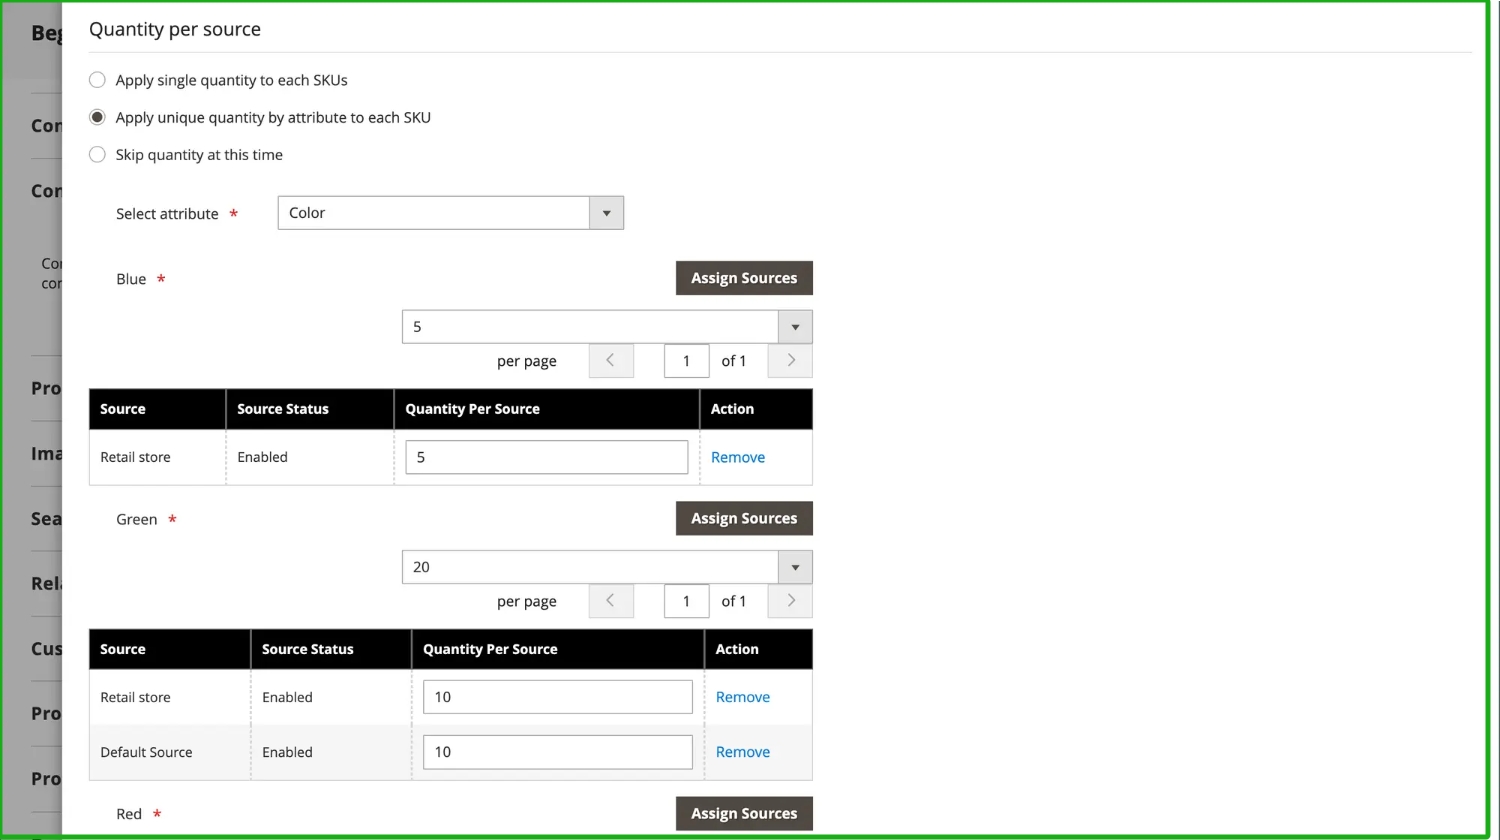Viewport: 1500px width, 840px height.
Task: Remove Default Source from Green table
Action: (x=742, y=752)
